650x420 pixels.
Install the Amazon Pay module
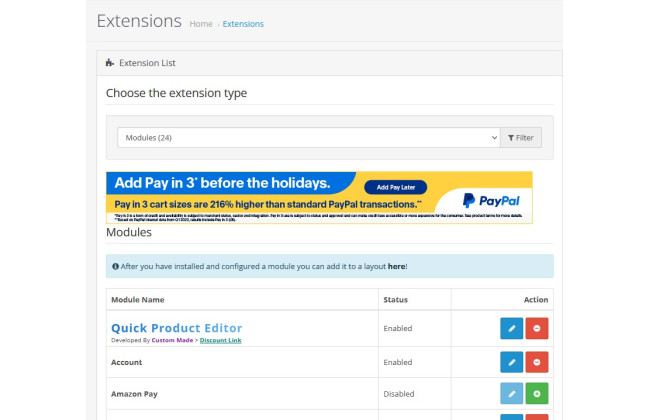click(x=537, y=393)
